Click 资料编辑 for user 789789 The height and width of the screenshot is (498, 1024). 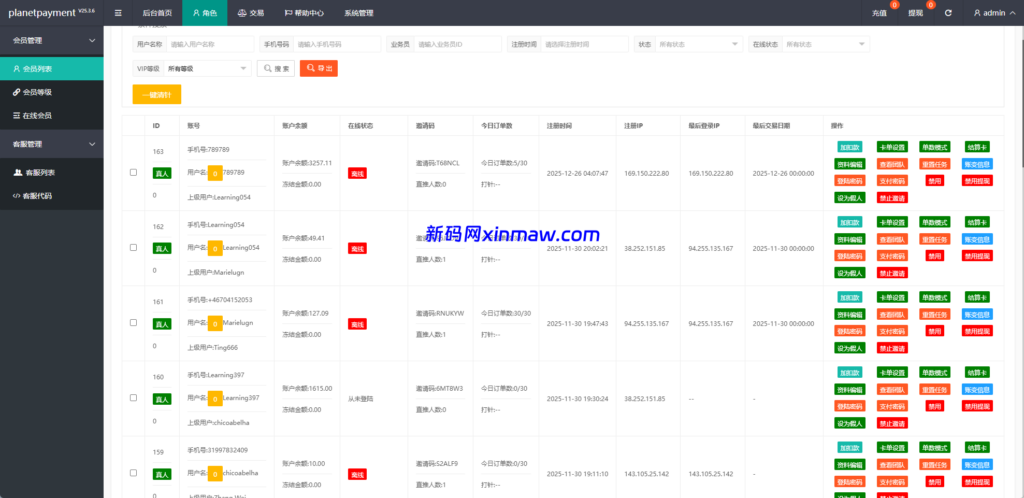[850, 164]
